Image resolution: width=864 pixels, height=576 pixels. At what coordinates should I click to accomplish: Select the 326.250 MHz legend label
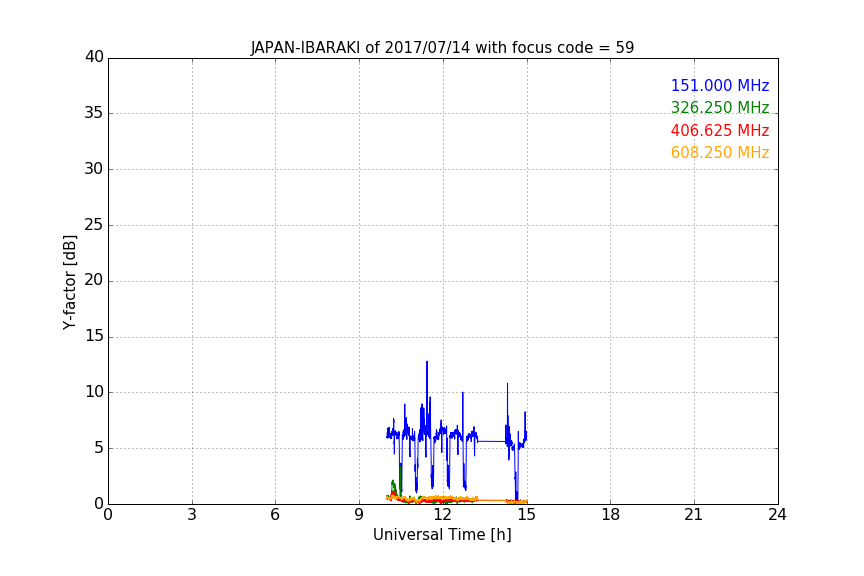[x=720, y=107]
